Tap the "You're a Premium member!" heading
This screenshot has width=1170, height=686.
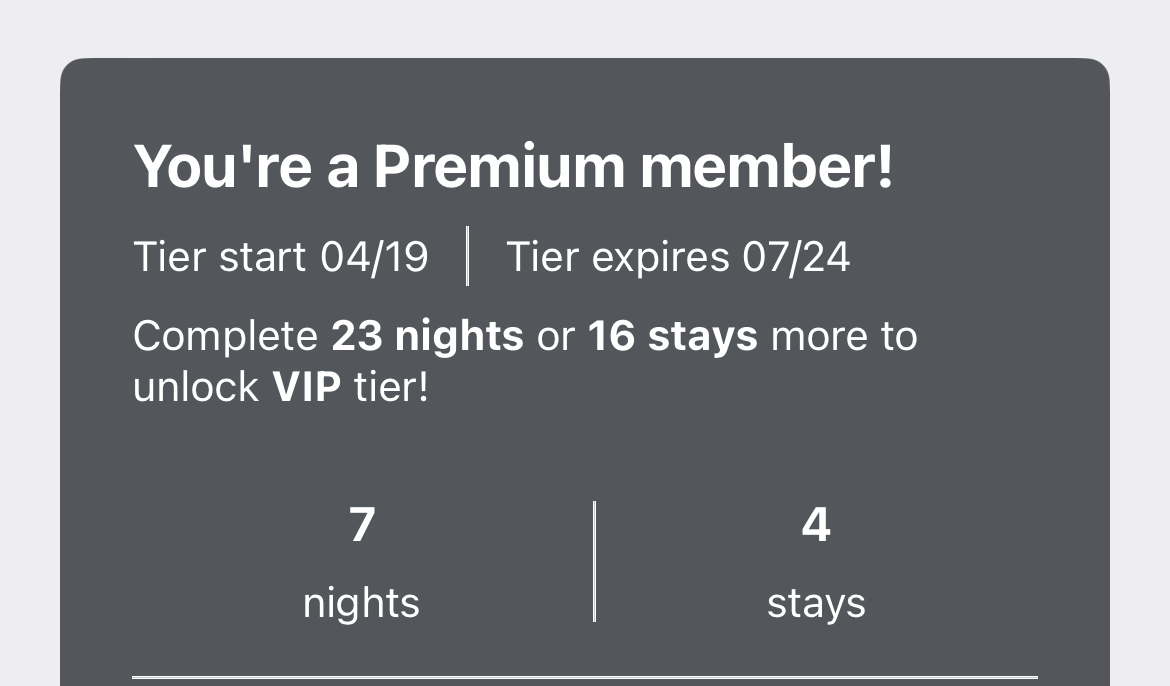click(513, 167)
